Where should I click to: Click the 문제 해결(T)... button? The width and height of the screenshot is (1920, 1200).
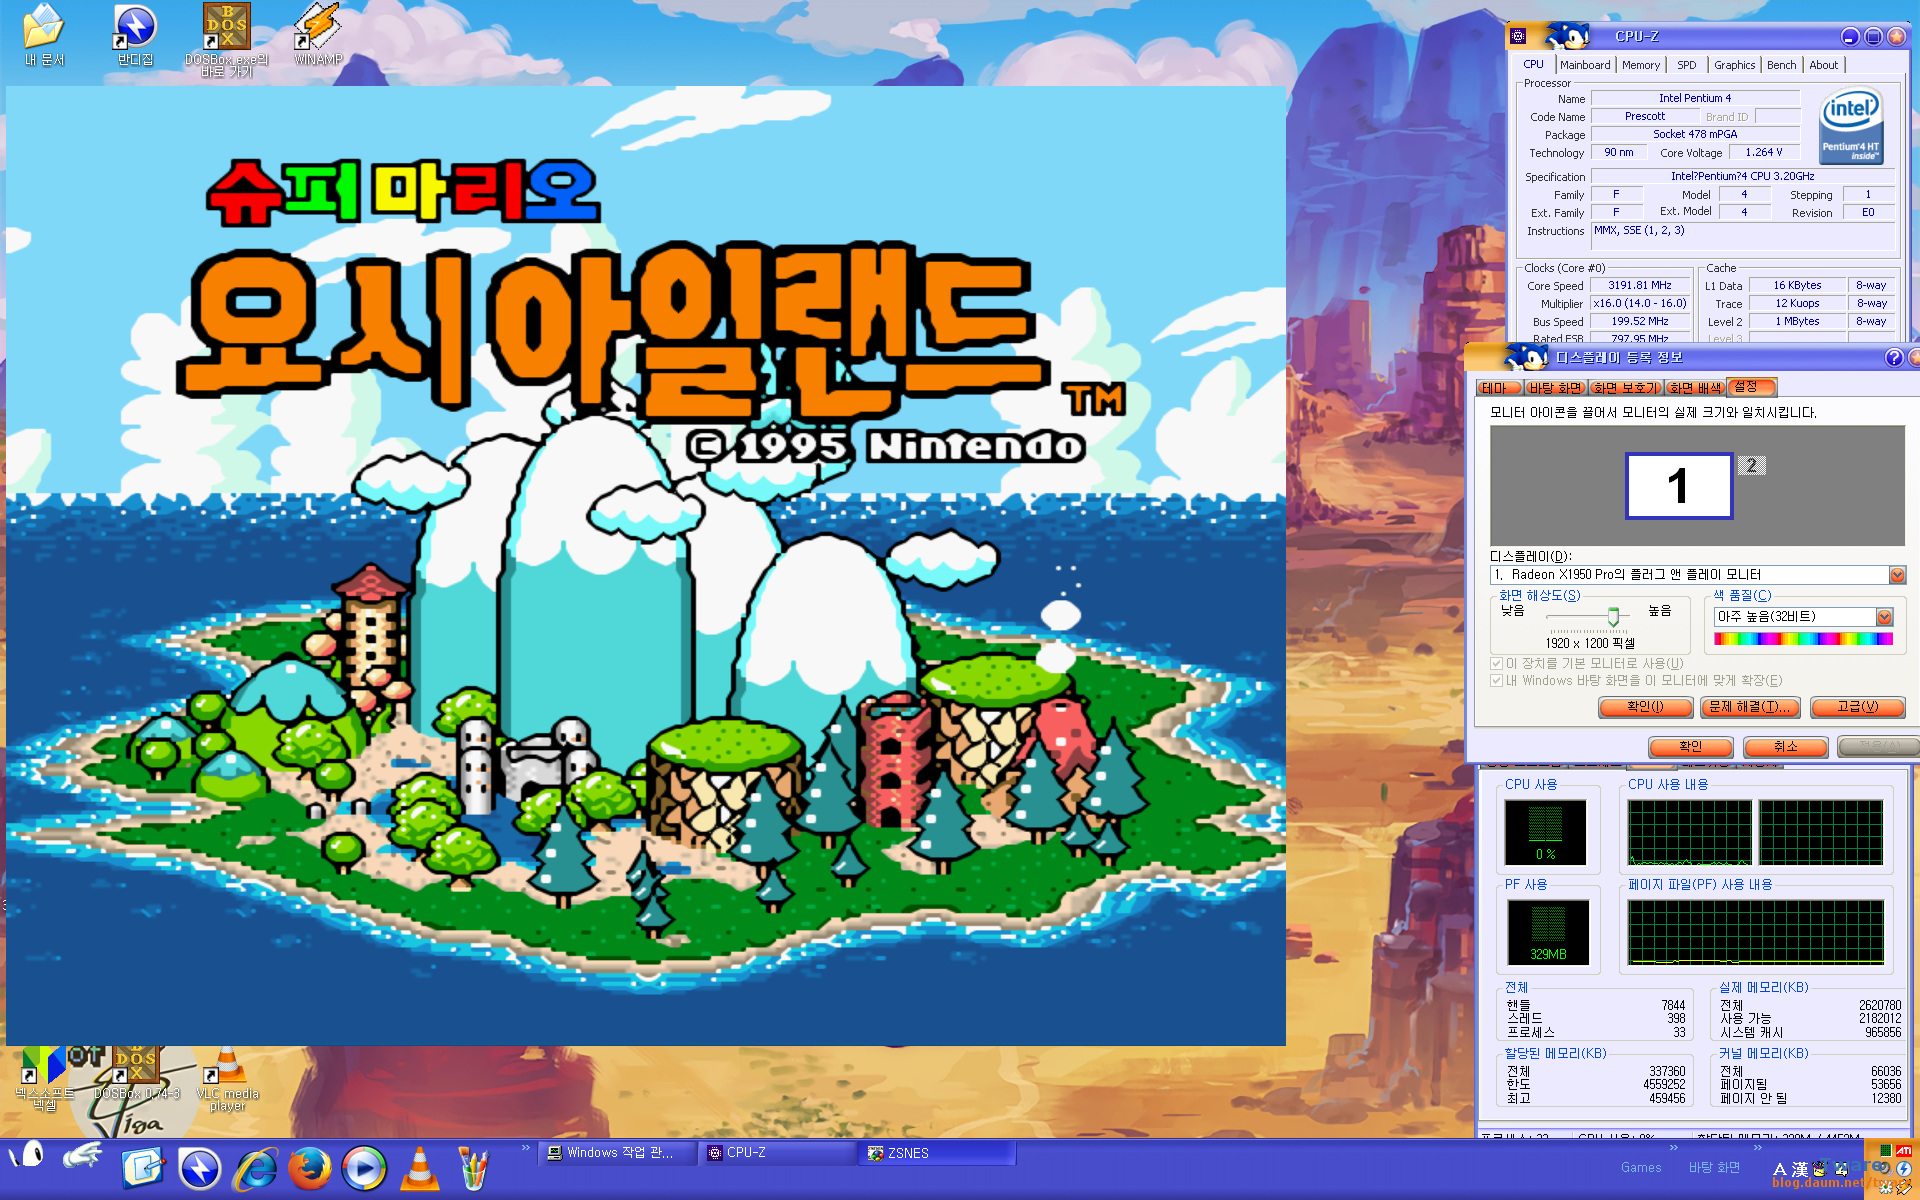pos(1750,707)
